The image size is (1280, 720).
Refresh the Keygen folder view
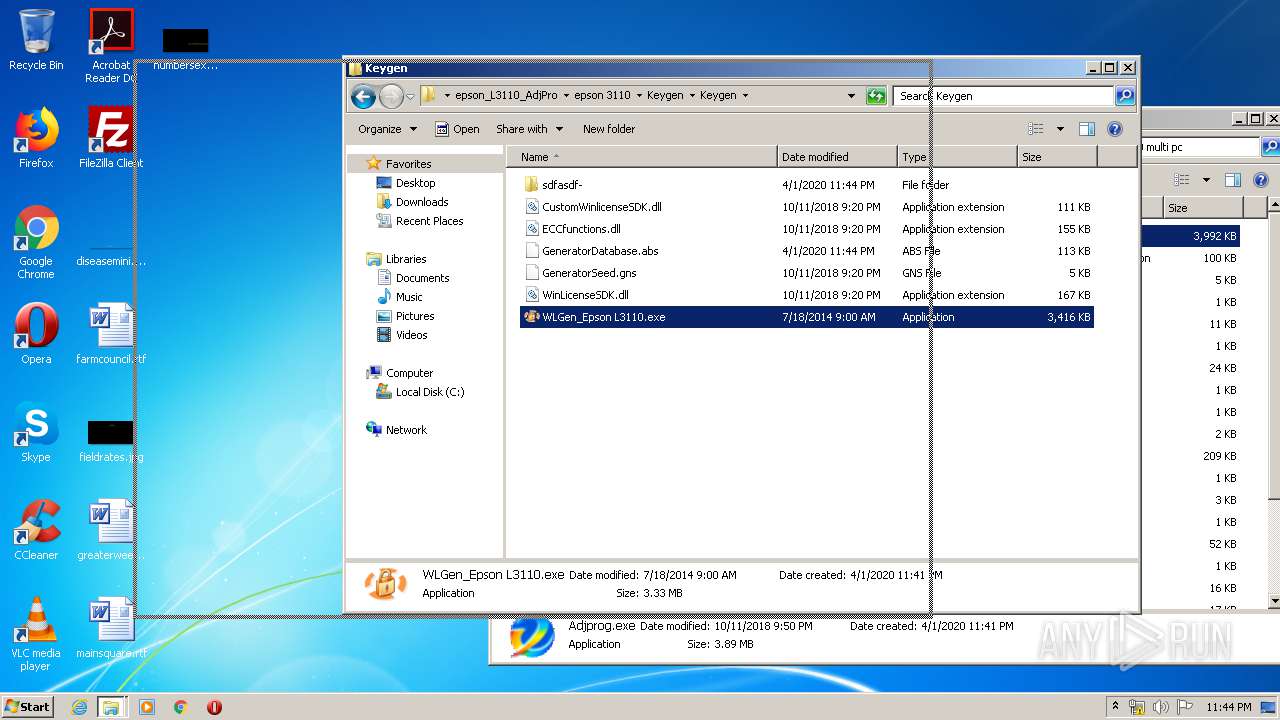click(876, 96)
